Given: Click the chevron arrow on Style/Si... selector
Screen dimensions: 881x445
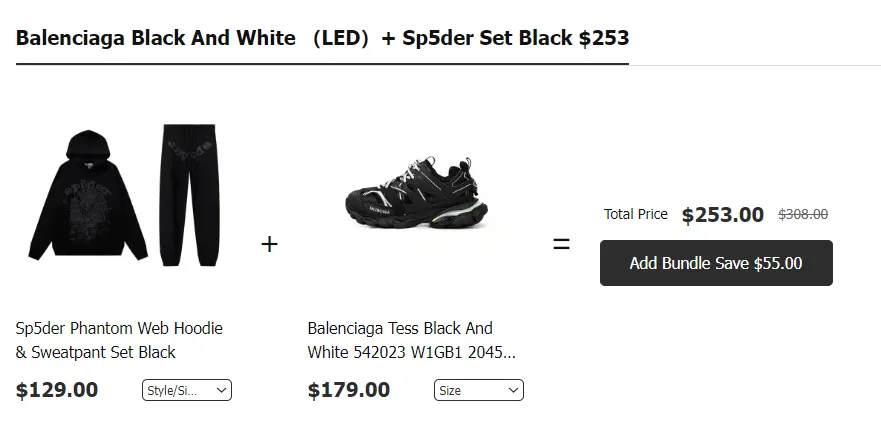Looking at the screenshot, I should (x=221, y=390).
